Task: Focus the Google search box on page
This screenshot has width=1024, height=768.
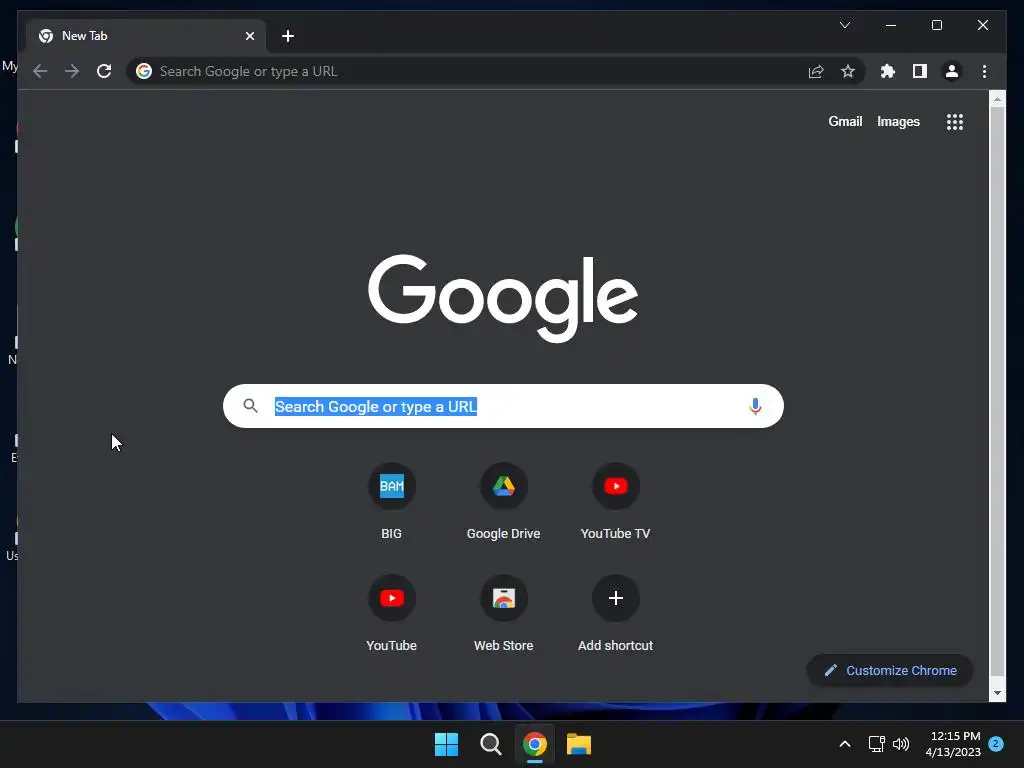Action: pyautogui.click(x=503, y=406)
